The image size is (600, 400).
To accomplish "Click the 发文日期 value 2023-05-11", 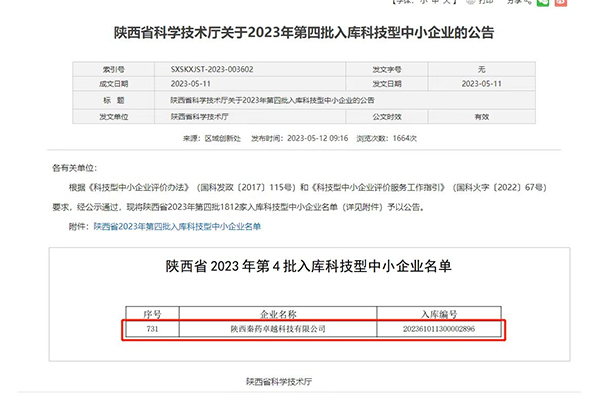I will click(x=481, y=83).
